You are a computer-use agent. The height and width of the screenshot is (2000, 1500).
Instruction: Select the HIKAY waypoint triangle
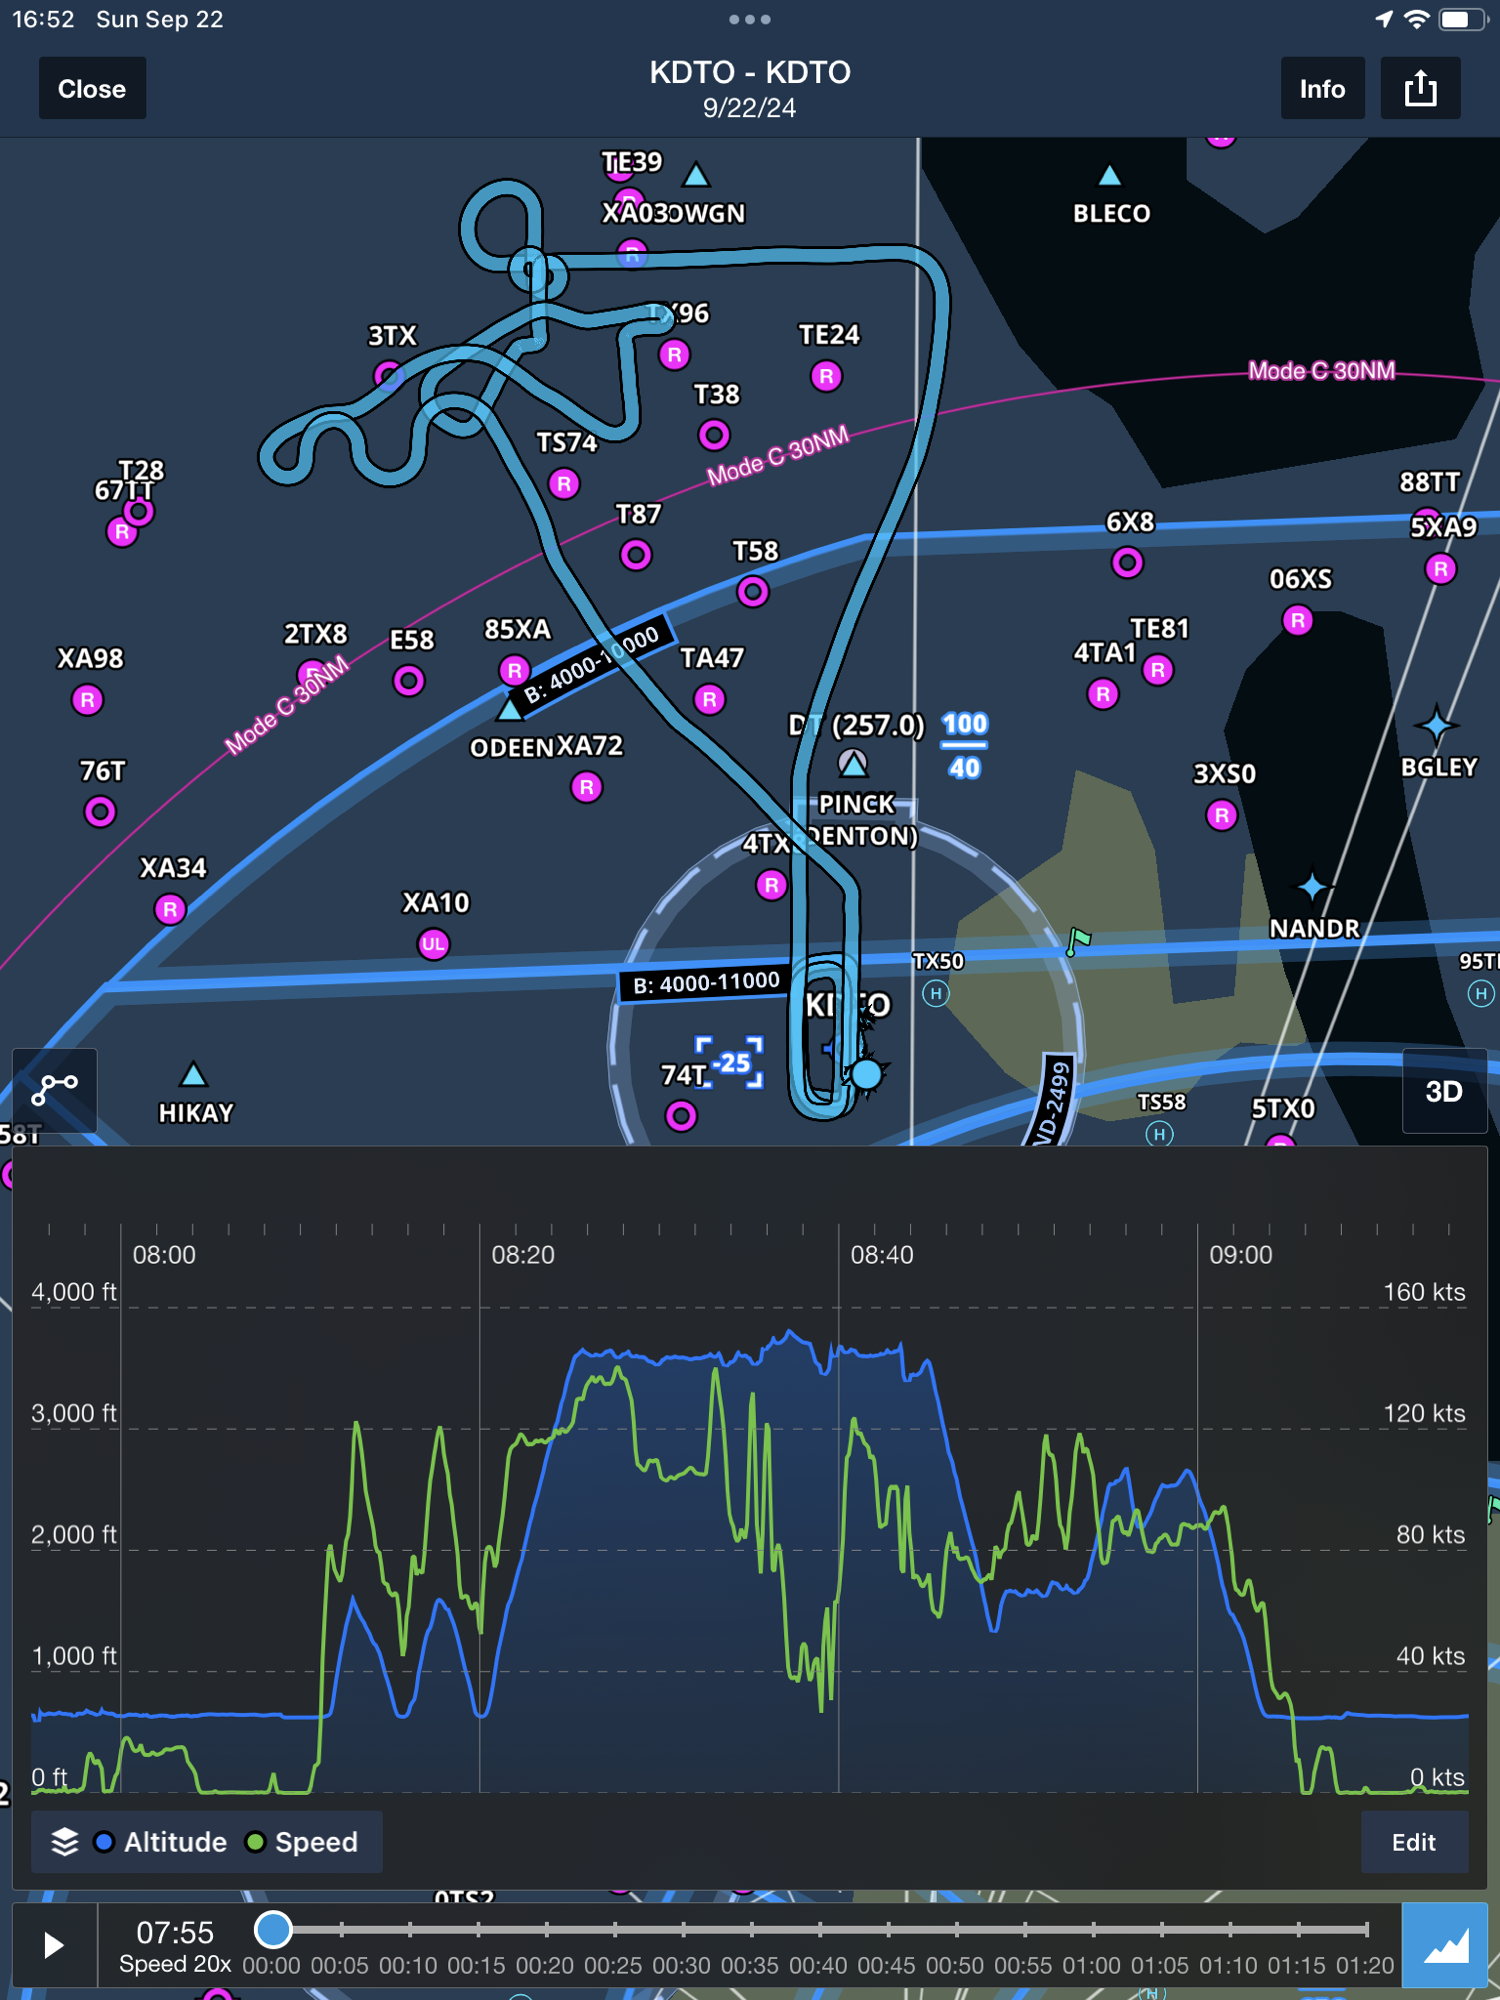pos(193,1075)
